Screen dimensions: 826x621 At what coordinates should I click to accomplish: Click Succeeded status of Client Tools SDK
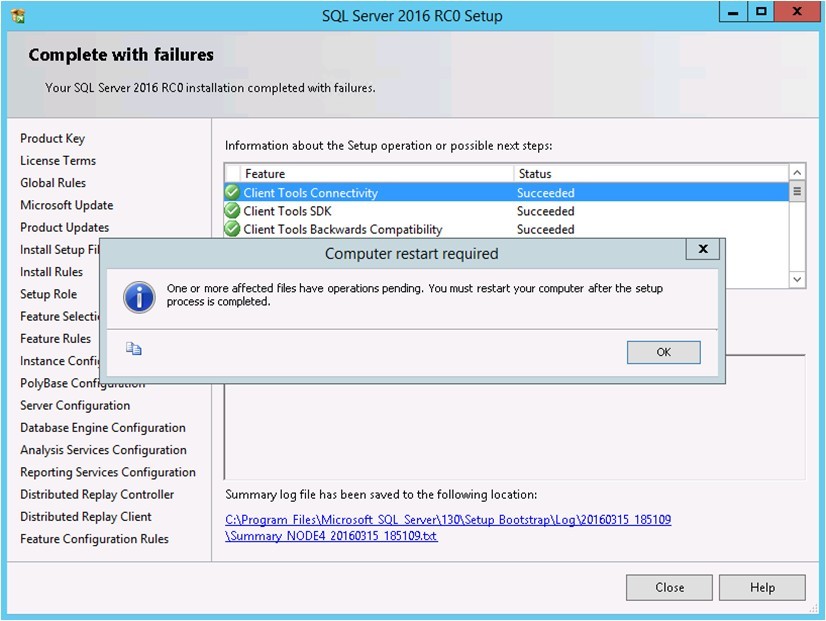tap(545, 211)
